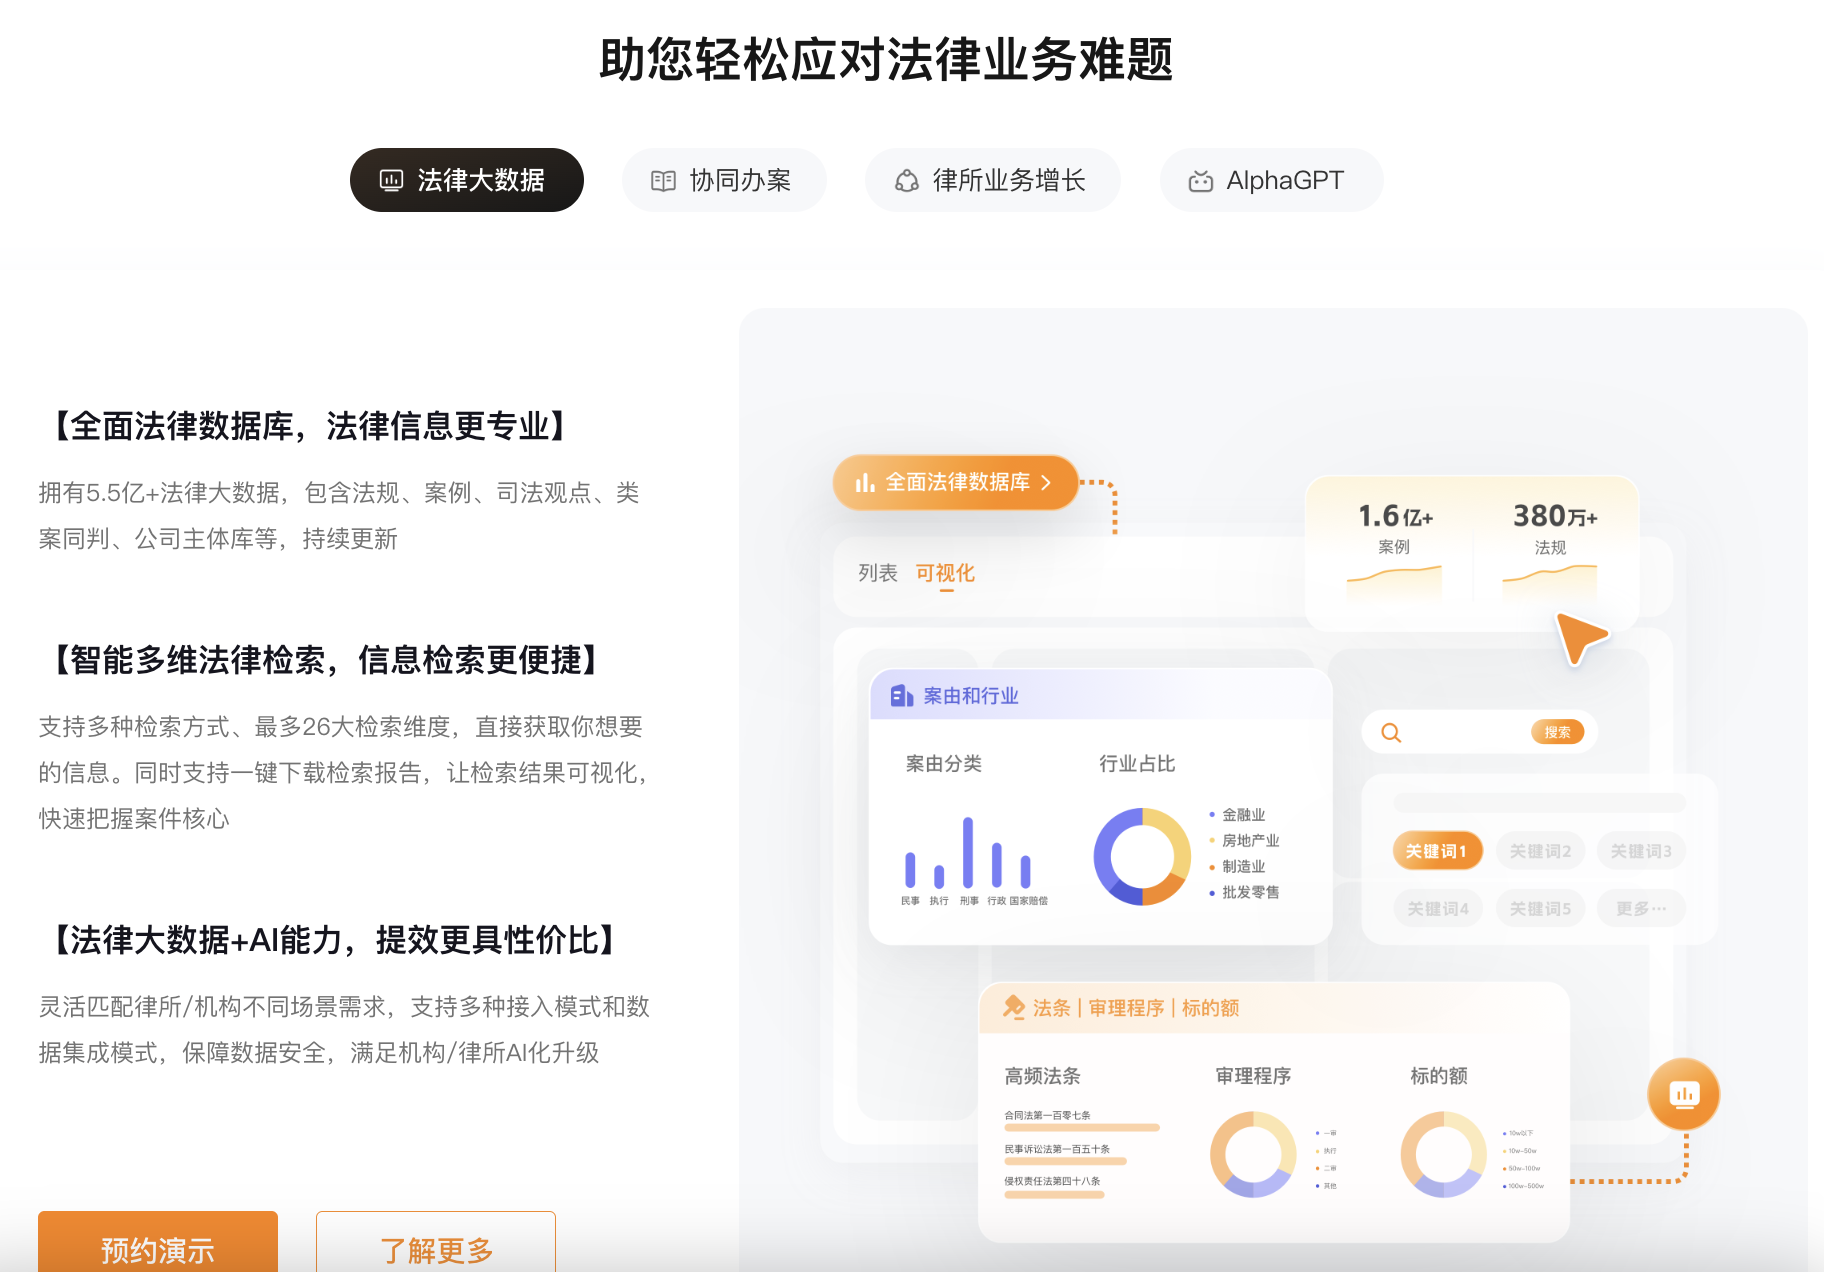Screen dimensions: 1824x1272
Task: Click the robot icon beside AlphaGPT
Action: click(x=1200, y=181)
